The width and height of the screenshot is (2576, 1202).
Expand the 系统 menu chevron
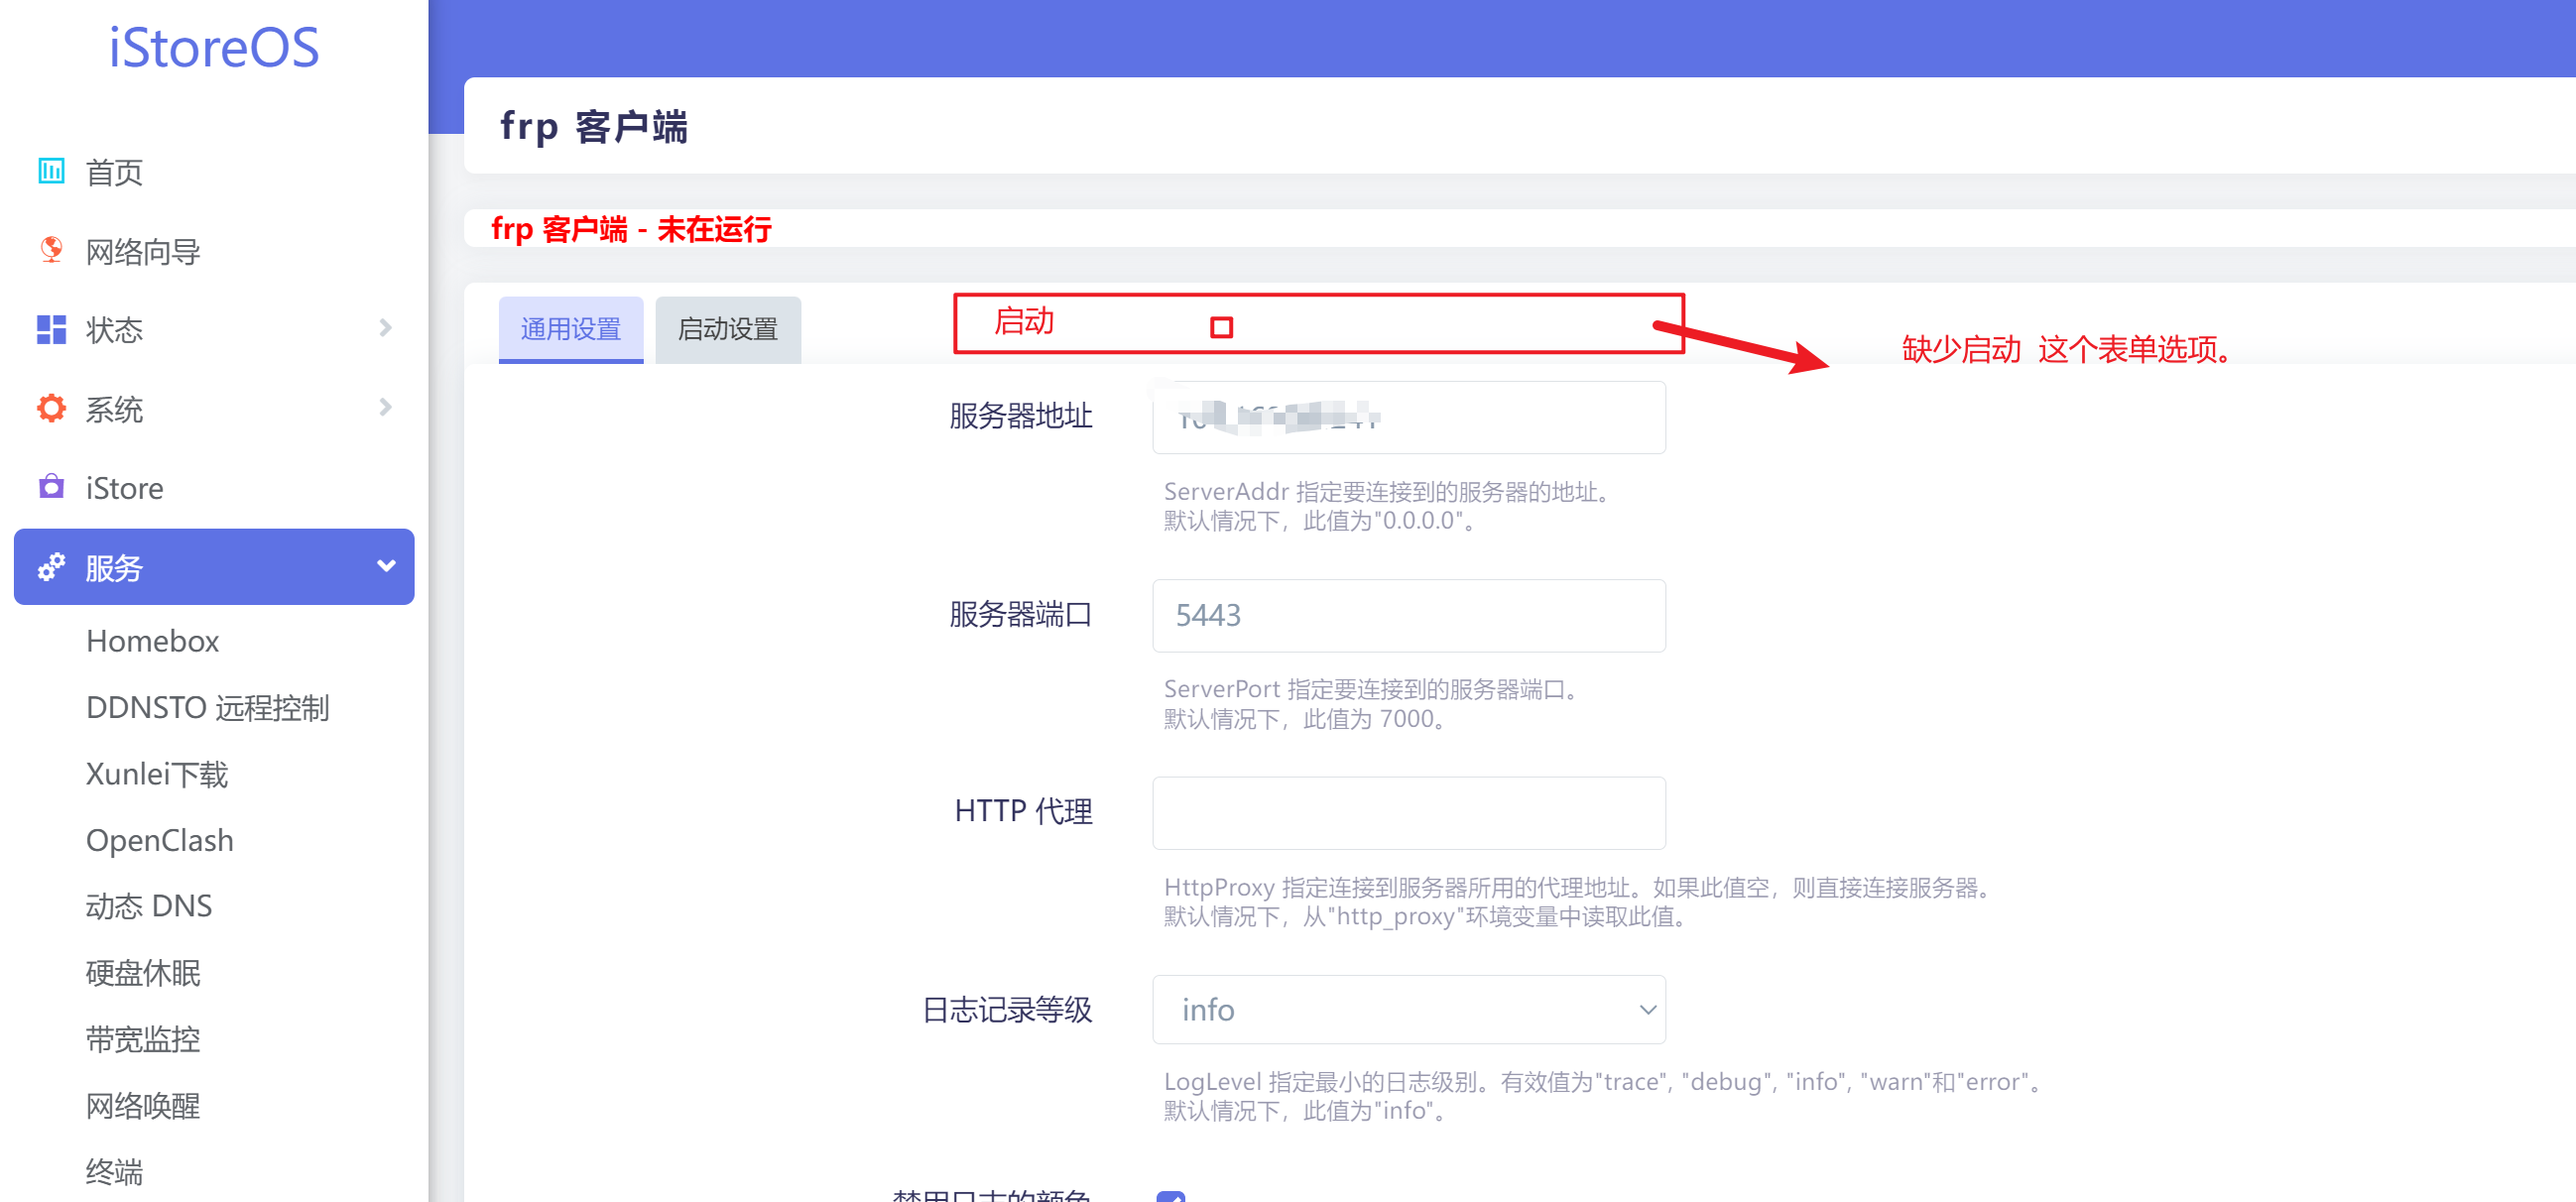click(x=386, y=407)
